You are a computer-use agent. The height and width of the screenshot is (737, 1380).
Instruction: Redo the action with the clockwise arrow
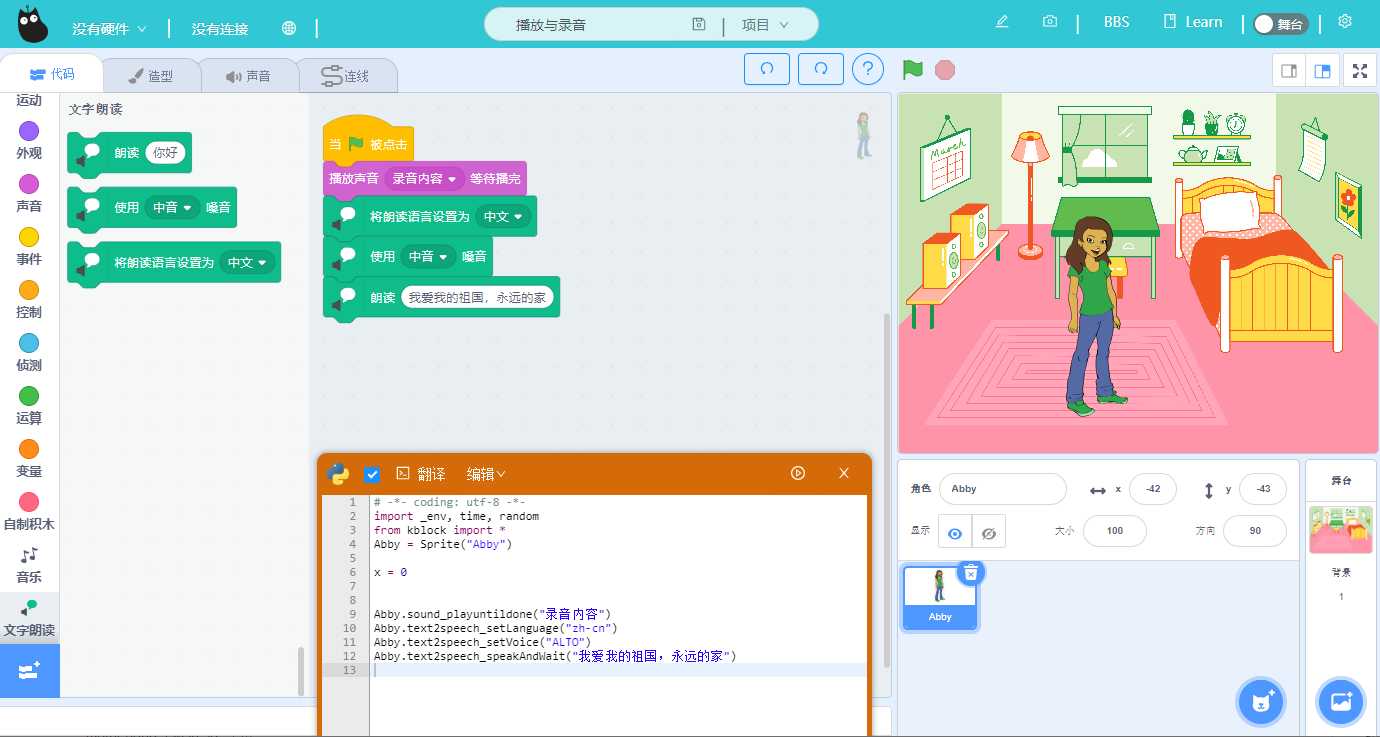click(821, 69)
